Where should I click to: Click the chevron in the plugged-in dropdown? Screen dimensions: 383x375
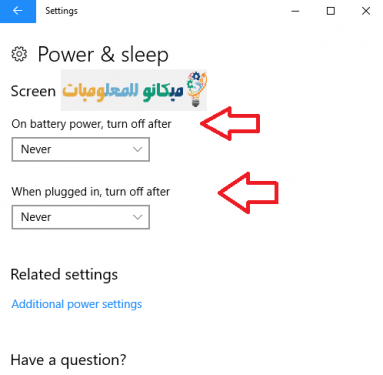click(137, 217)
